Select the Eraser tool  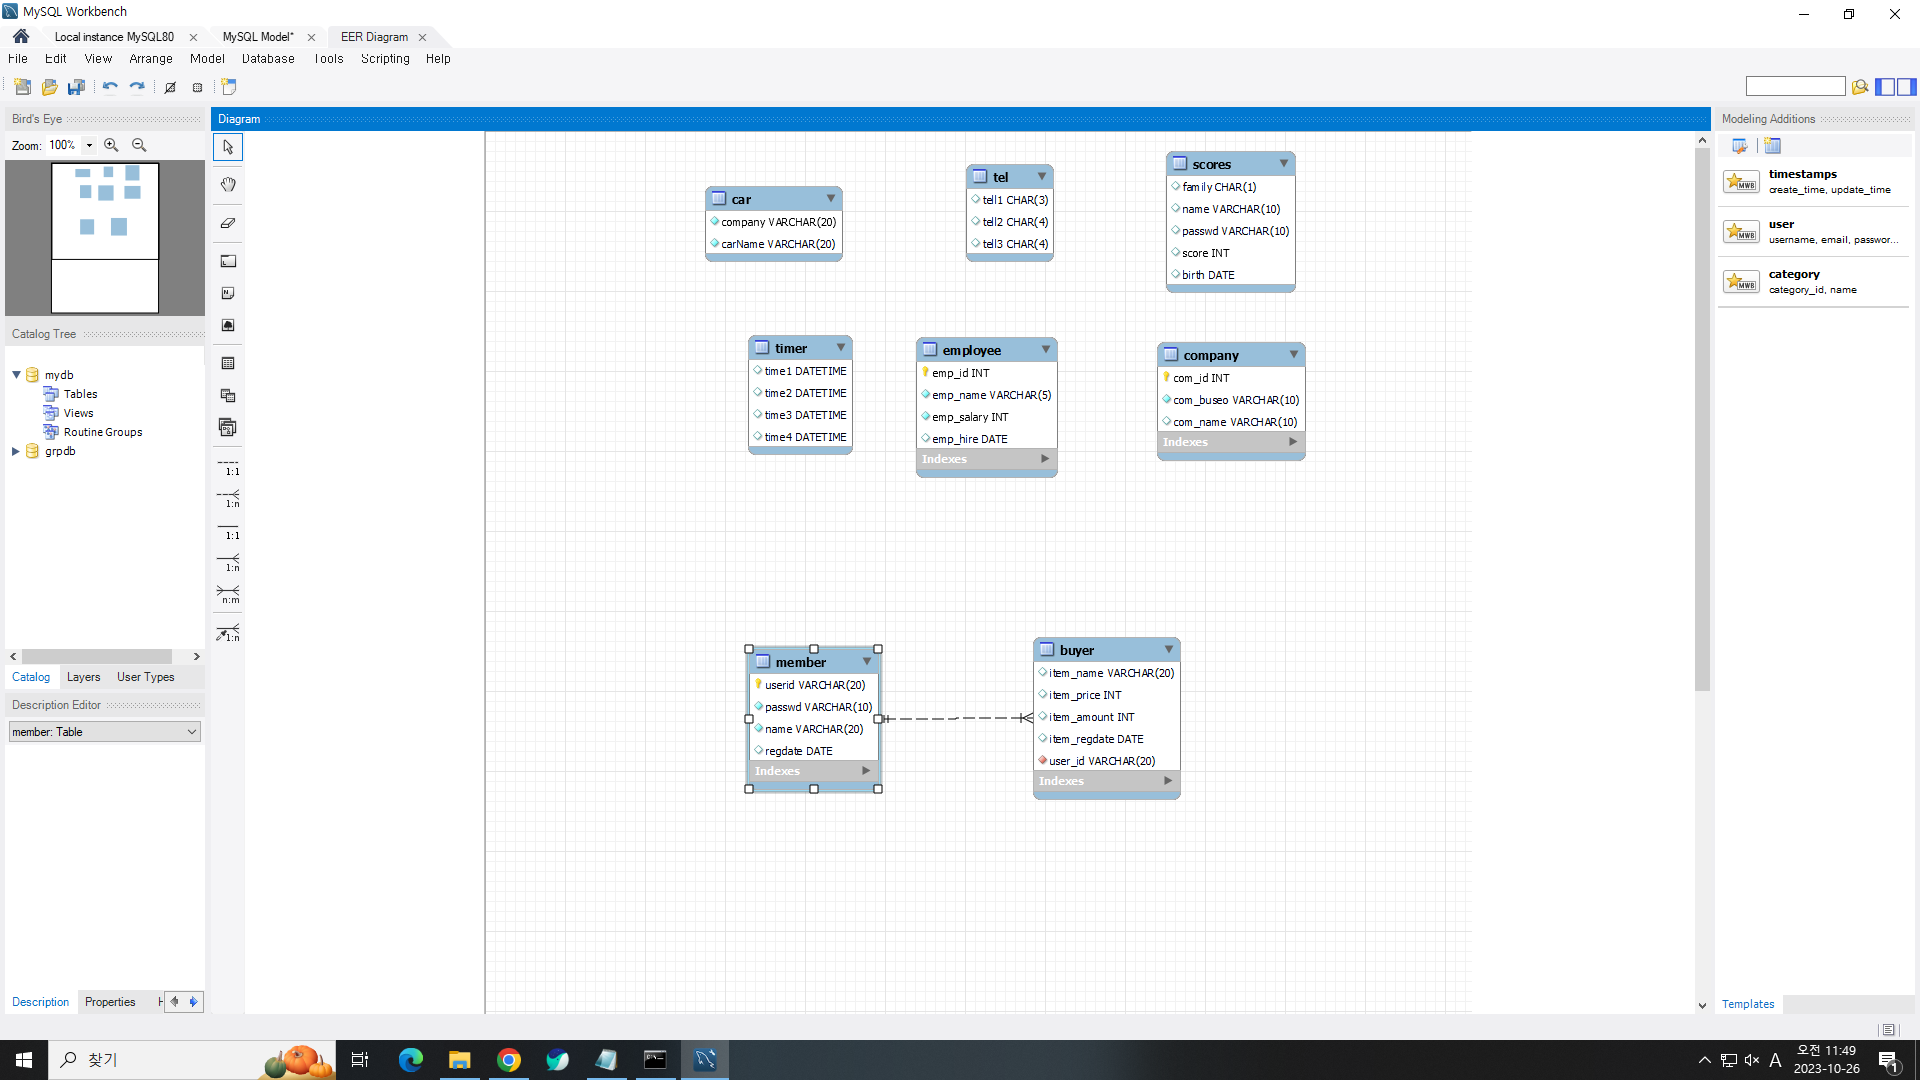pyautogui.click(x=228, y=223)
